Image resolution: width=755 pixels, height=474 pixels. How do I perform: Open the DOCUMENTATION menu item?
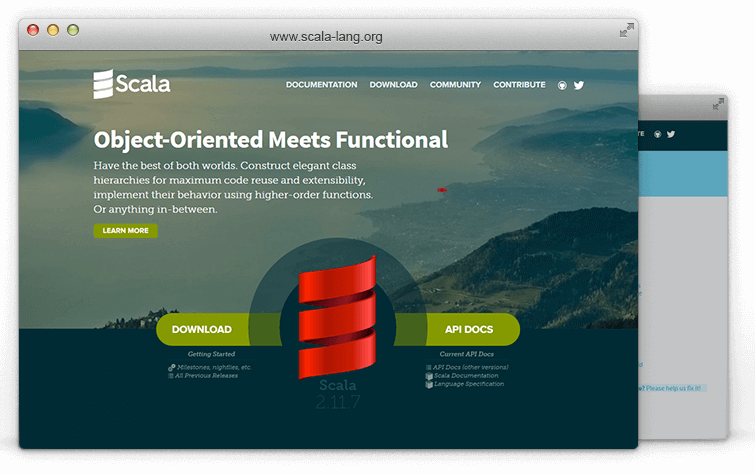click(x=321, y=85)
